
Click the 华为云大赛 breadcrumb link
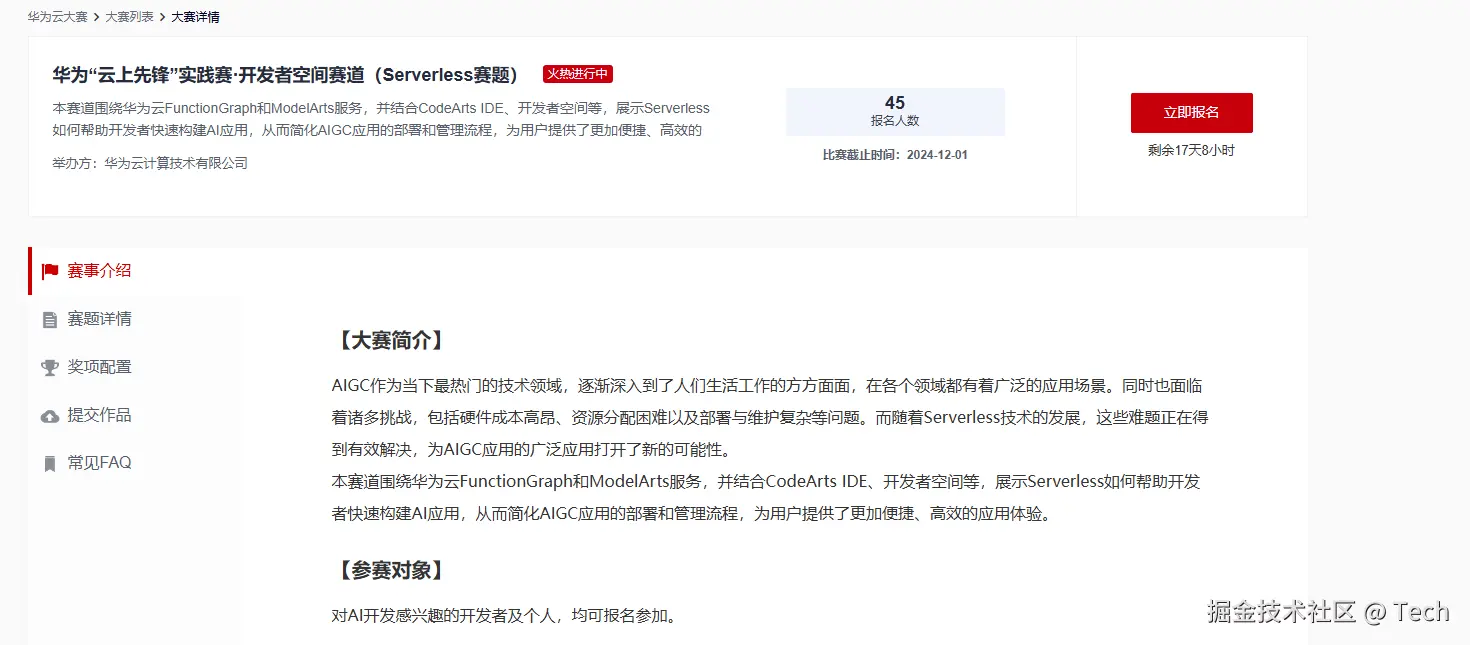coord(58,17)
